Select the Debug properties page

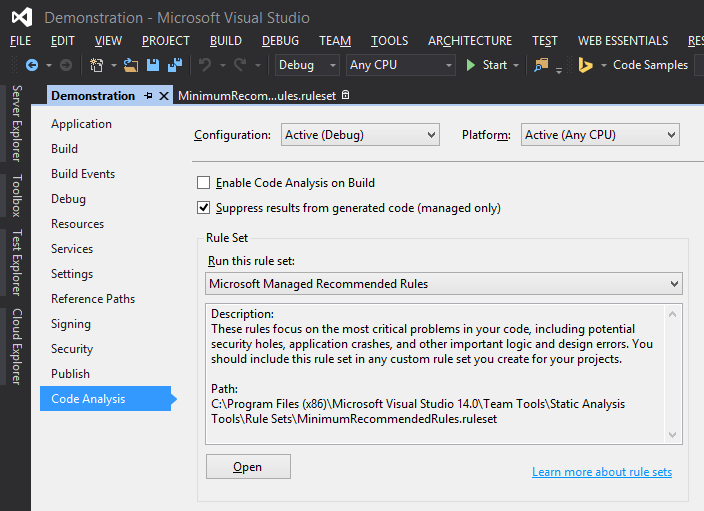coord(68,199)
